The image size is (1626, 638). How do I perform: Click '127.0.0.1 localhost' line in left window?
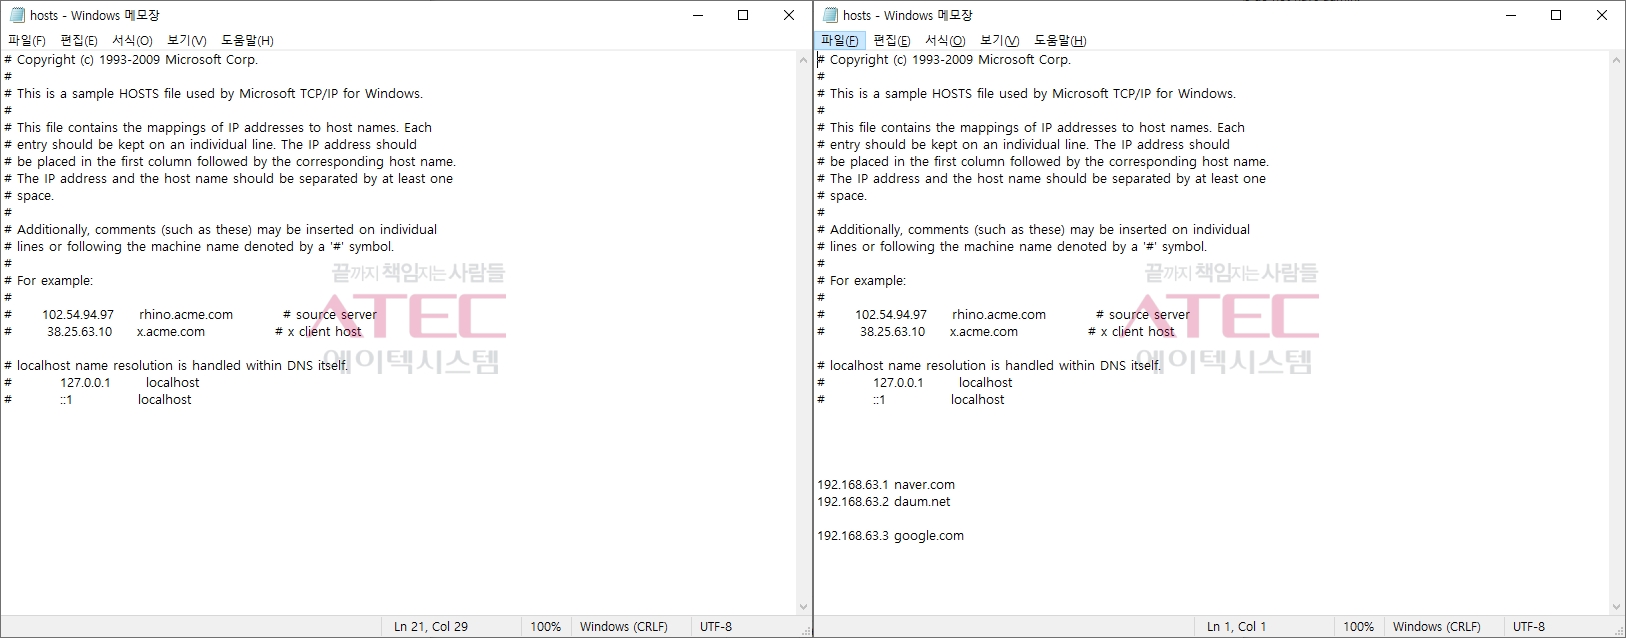(102, 383)
